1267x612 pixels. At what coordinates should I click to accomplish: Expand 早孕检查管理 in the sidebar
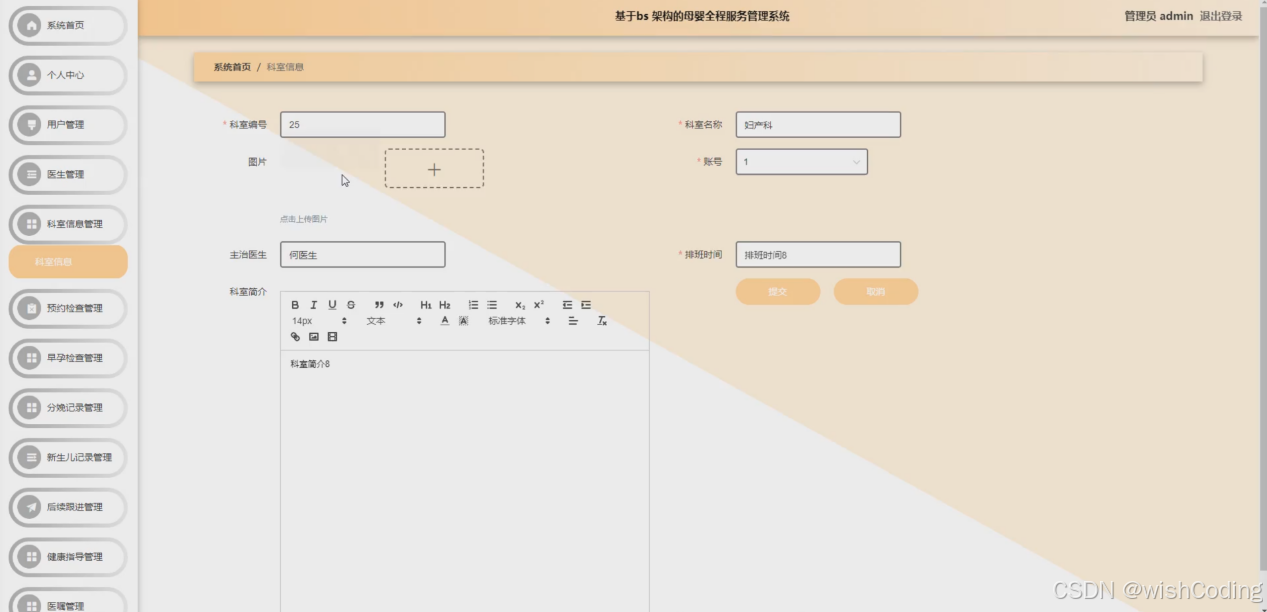pos(68,358)
